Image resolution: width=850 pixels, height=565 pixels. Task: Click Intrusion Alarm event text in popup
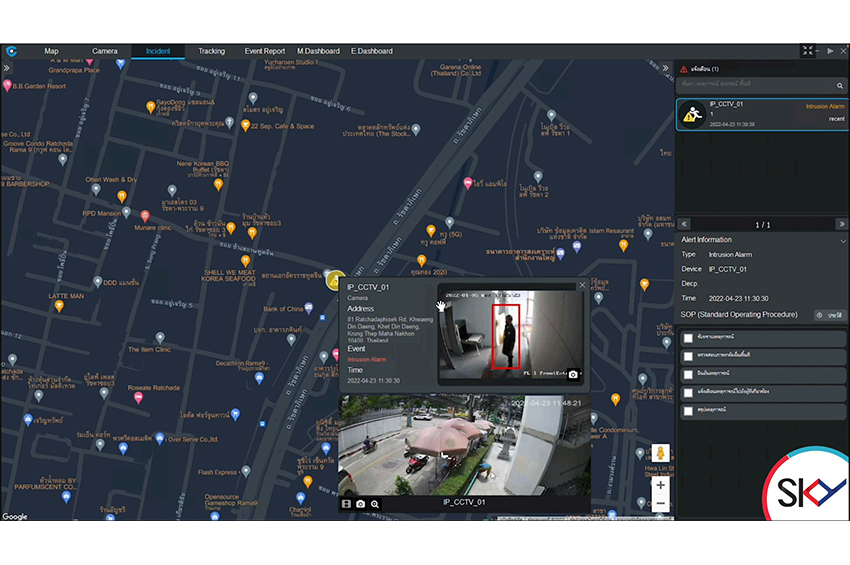click(x=366, y=359)
